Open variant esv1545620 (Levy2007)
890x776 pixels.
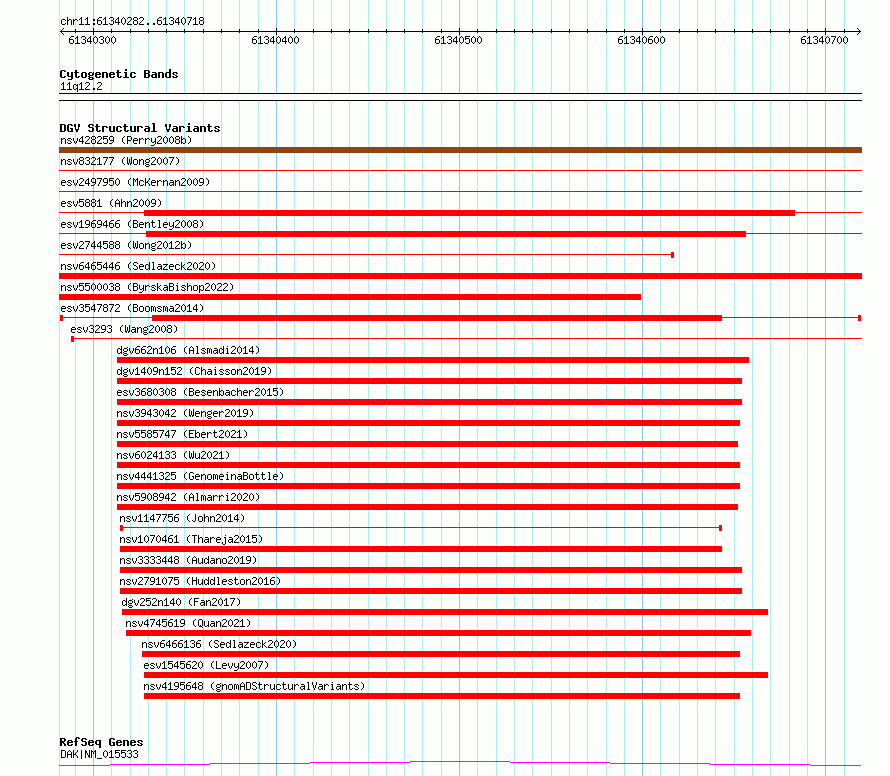pos(206,665)
